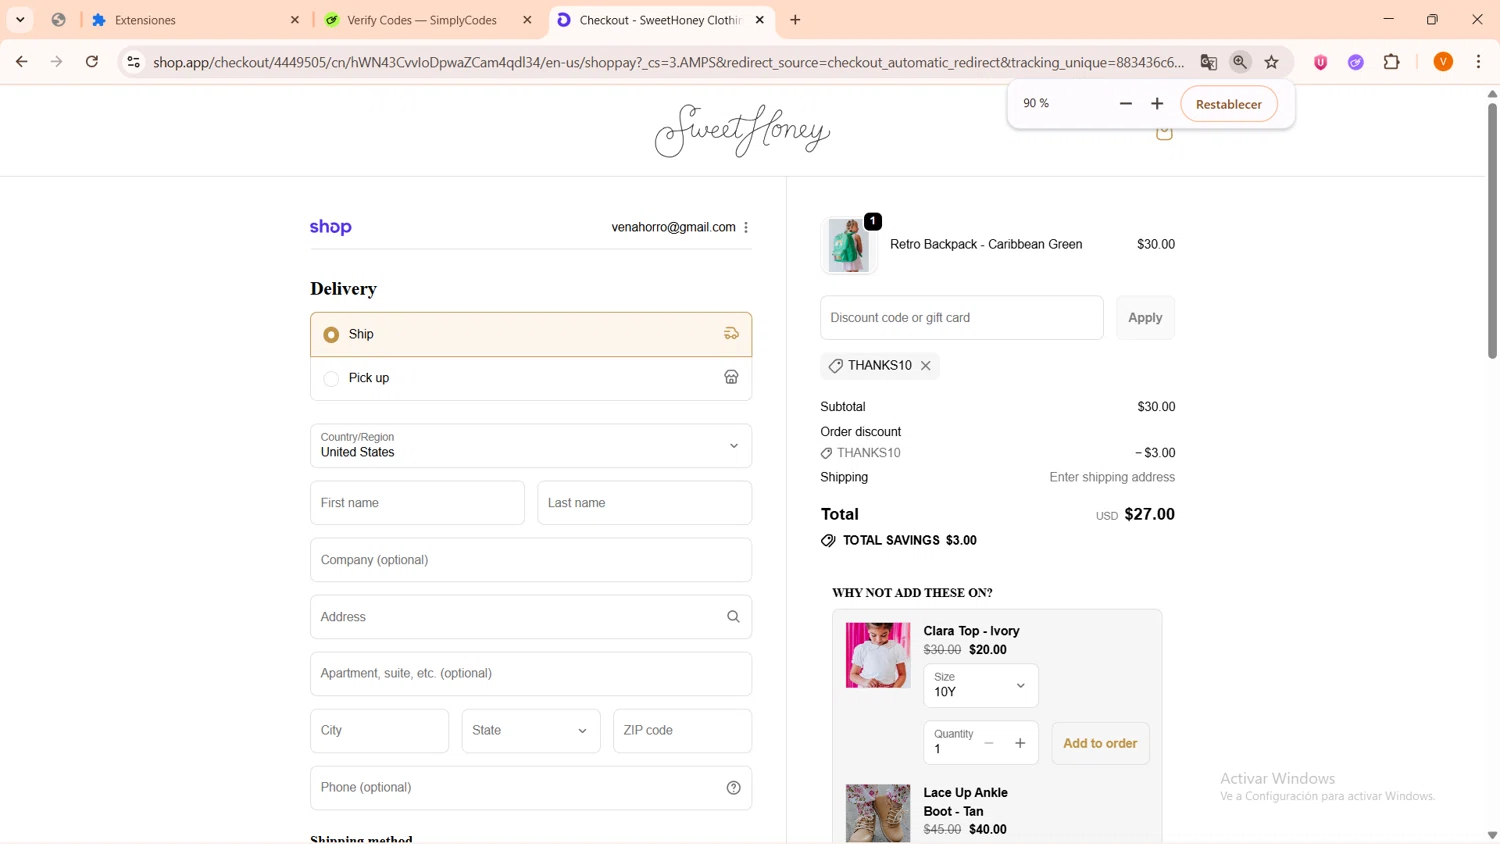Viewport: 1500px width, 844px height.
Task: Click the Phone (optional) field
Action: click(x=531, y=788)
